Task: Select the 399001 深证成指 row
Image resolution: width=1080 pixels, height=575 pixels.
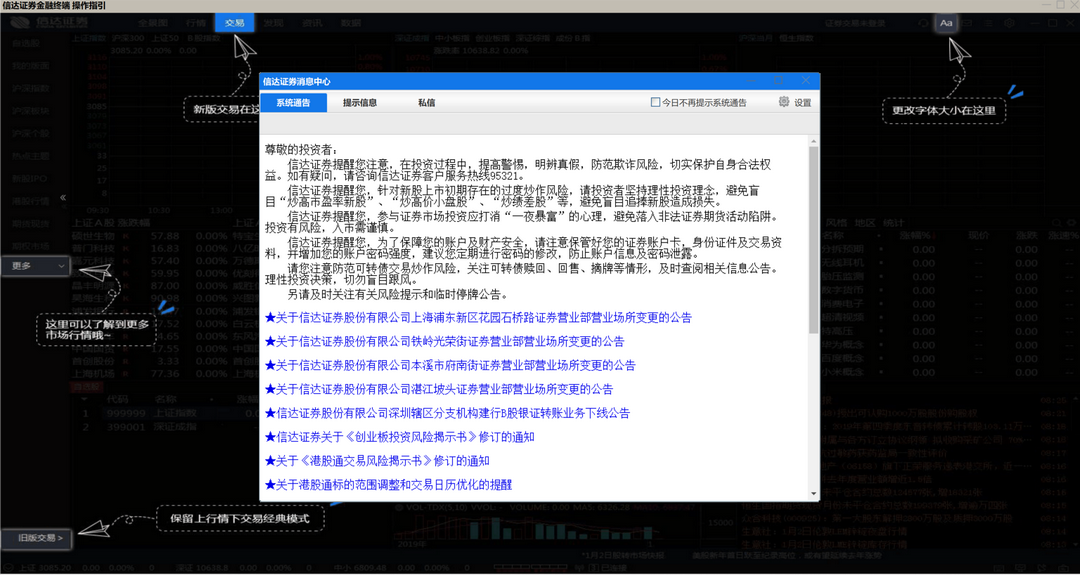Action: (165, 427)
